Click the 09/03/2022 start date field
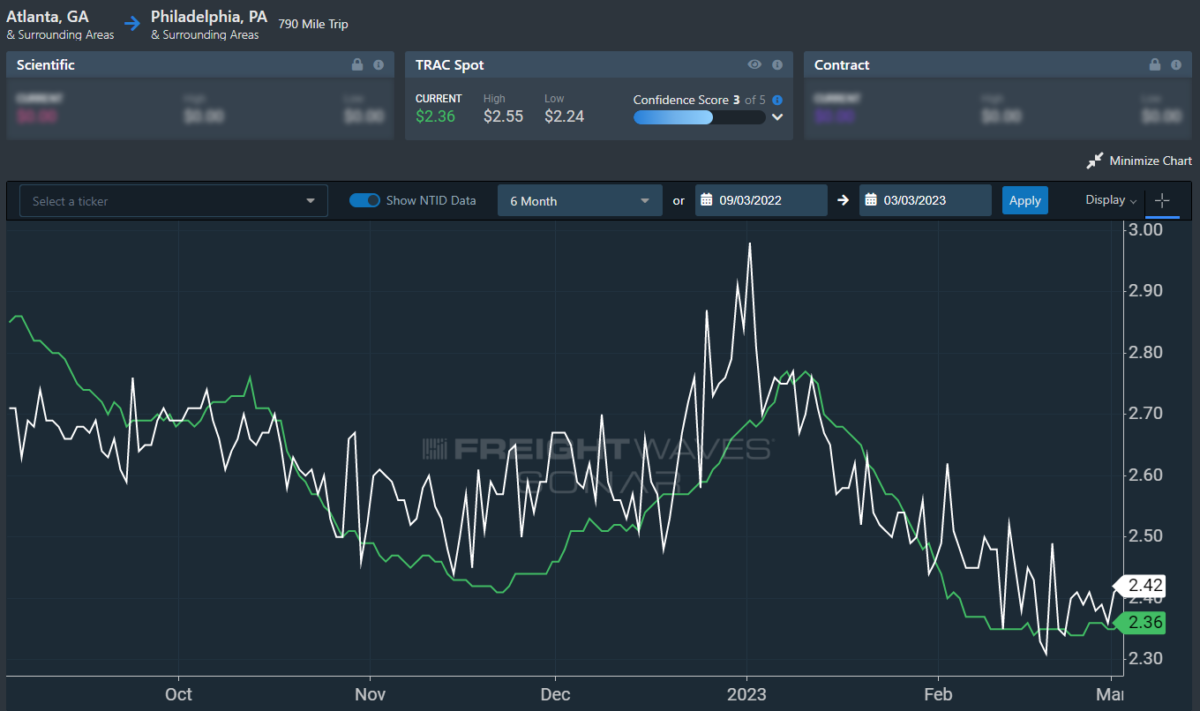Screen dimensions: 1200x711 coord(761,201)
